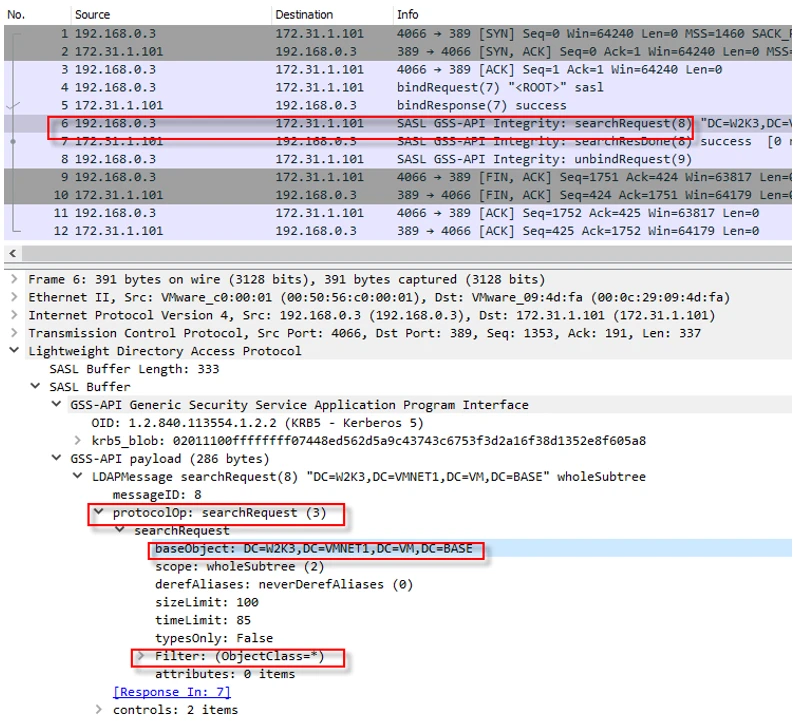This screenshot has height=728, width=795.
Task: Expand the Ethernet II layer
Action: pos(13,298)
